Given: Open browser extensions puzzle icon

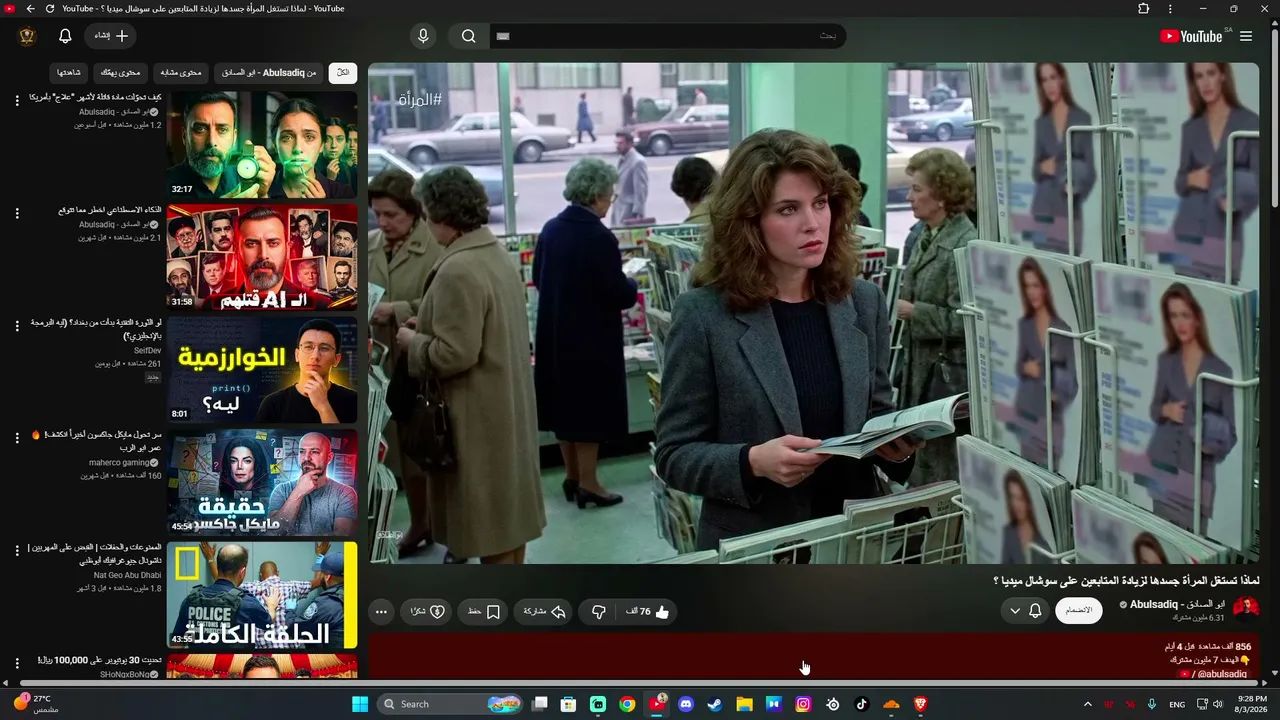Looking at the screenshot, I should (1144, 9).
